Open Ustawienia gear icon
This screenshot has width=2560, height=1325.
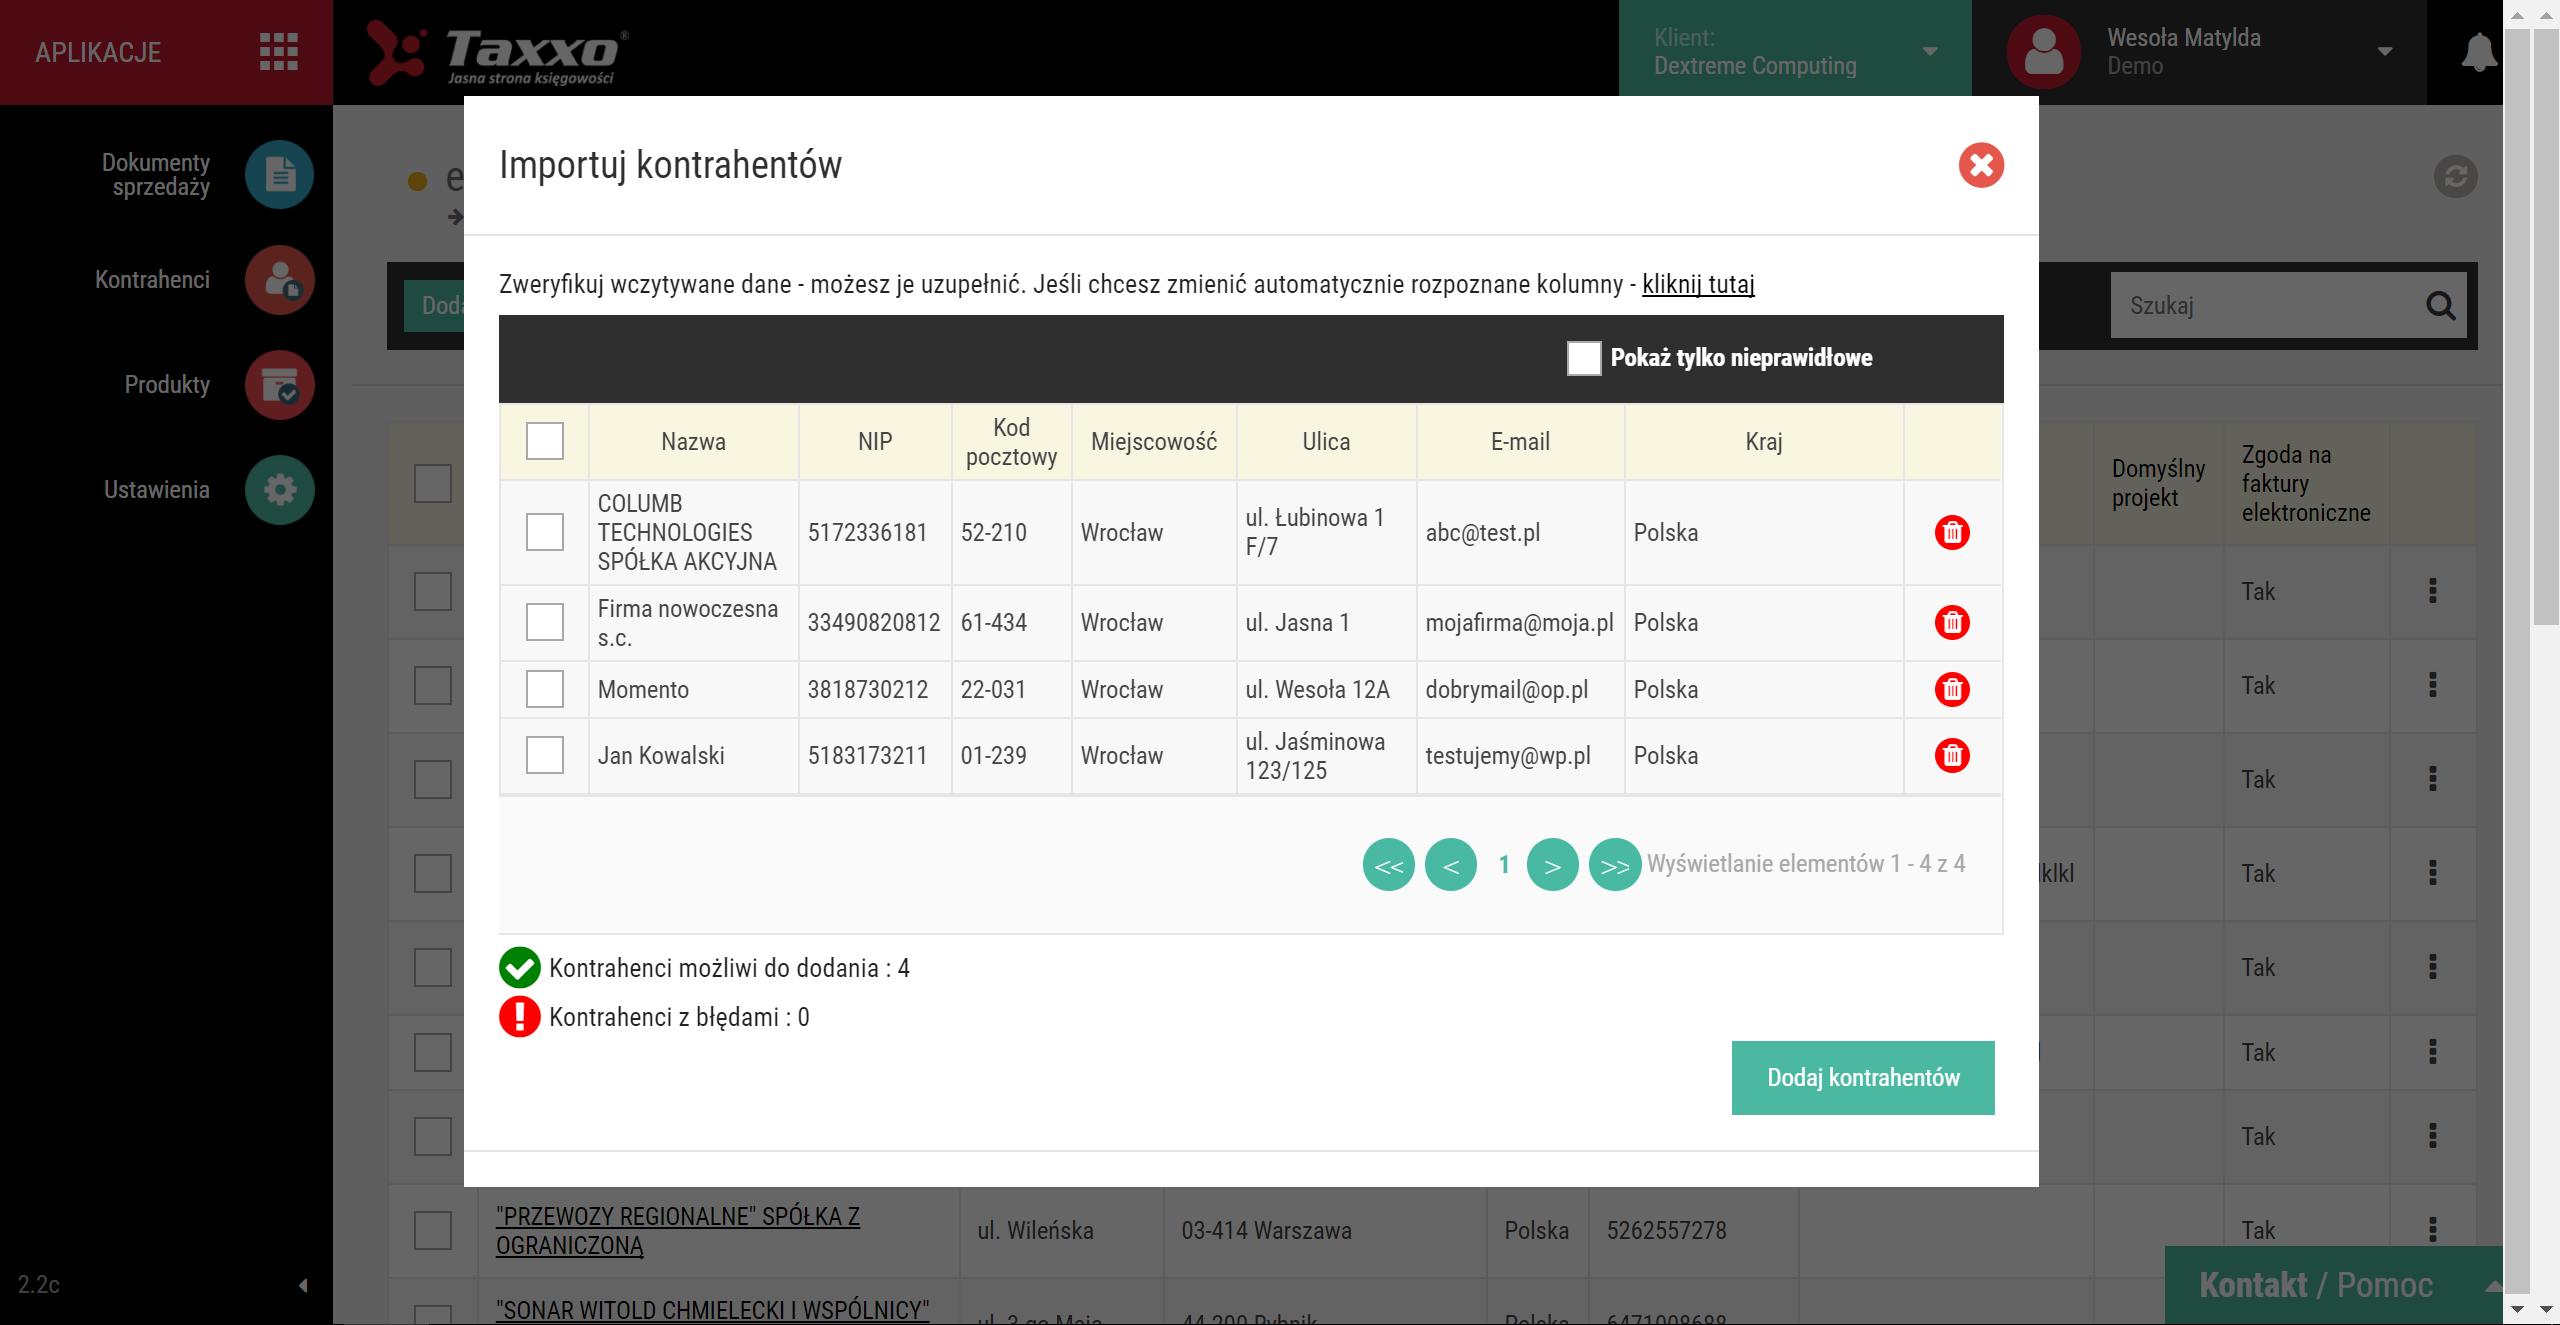pyautogui.click(x=279, y=490)
